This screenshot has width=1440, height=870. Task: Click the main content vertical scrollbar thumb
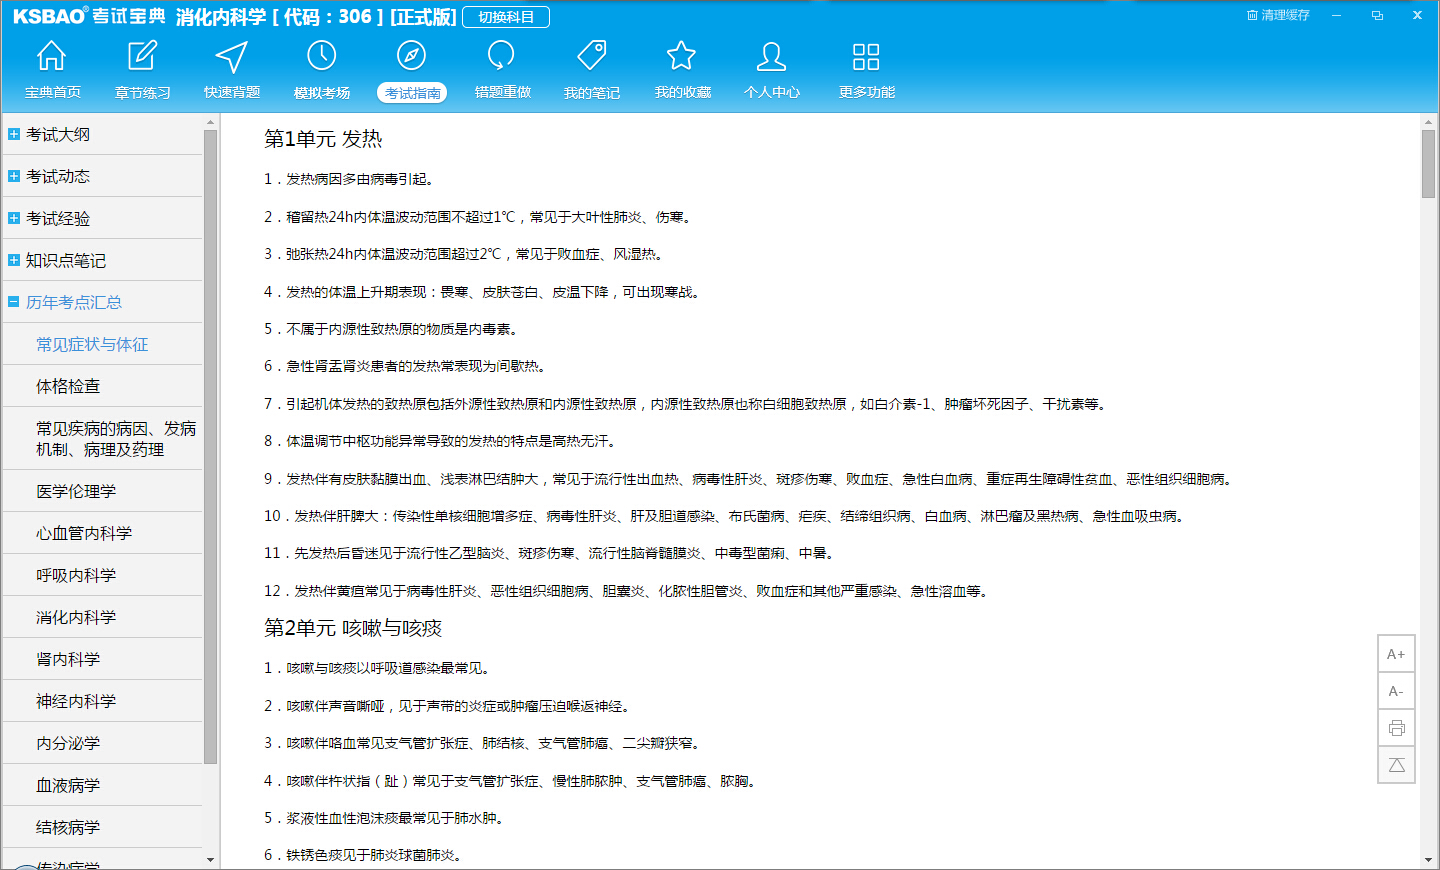[1428, 163]
